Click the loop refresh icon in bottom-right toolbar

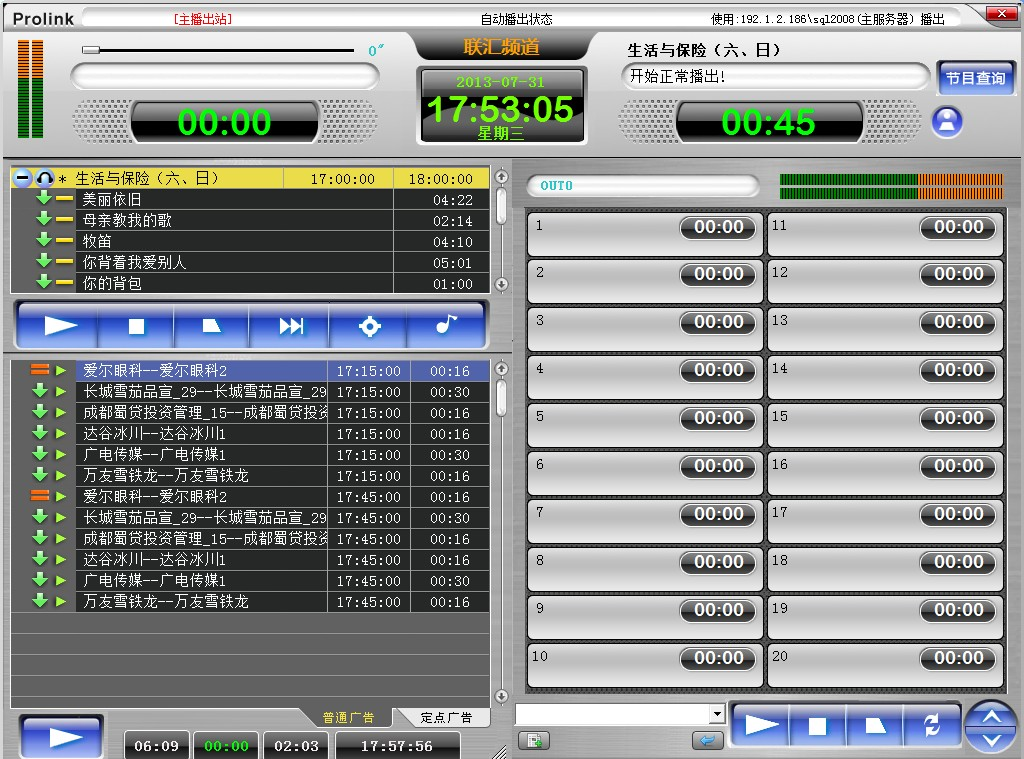tap(932, 726)
